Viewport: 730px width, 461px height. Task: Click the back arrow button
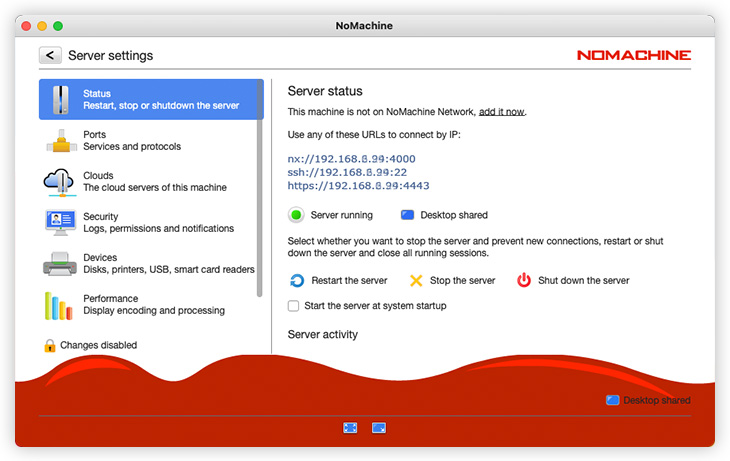pos(50,55)
